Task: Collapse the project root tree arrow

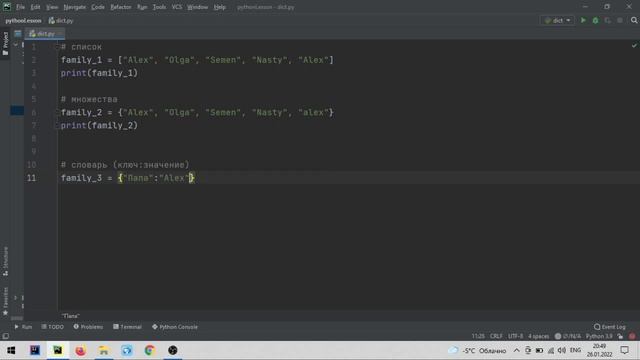Action: (16, 44)
